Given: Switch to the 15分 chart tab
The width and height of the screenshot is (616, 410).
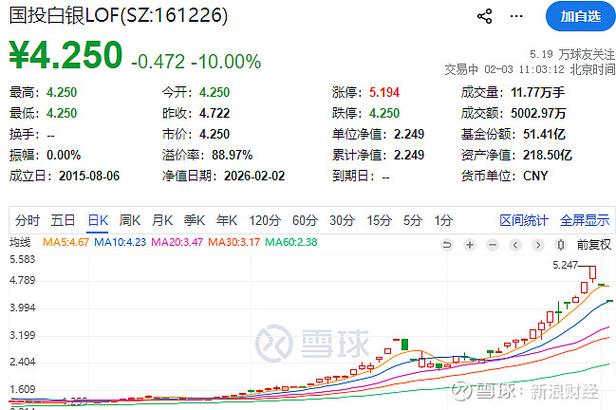Looking at the screenshot, I should coord(379,220).
